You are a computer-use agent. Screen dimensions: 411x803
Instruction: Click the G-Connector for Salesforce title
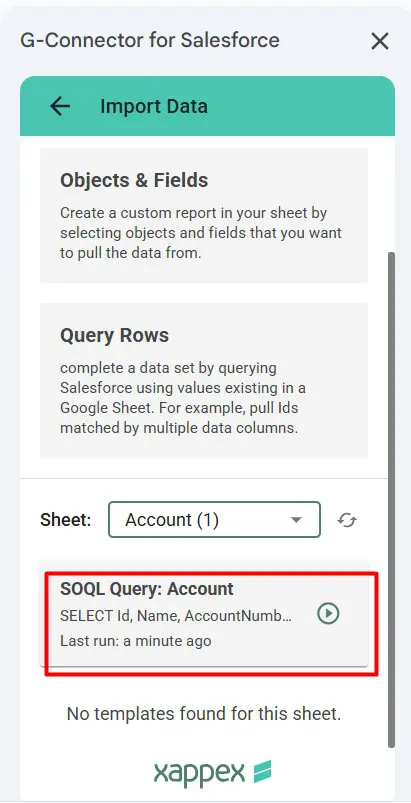coord(150,40)
